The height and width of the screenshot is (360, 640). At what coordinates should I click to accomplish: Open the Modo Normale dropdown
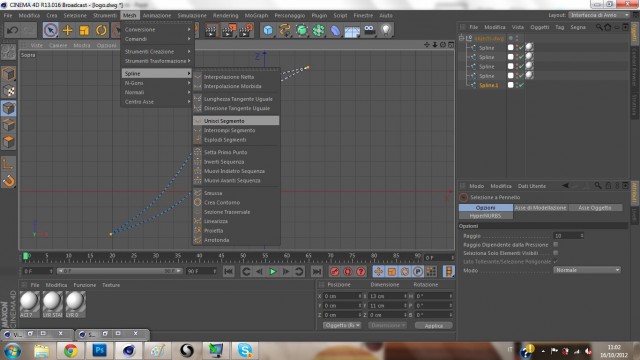click(x=587, y=270)
